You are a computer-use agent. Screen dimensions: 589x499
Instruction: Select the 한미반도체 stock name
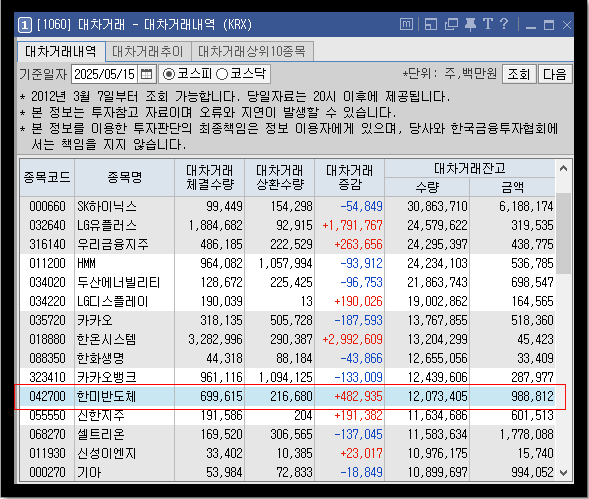pos(106,396)
